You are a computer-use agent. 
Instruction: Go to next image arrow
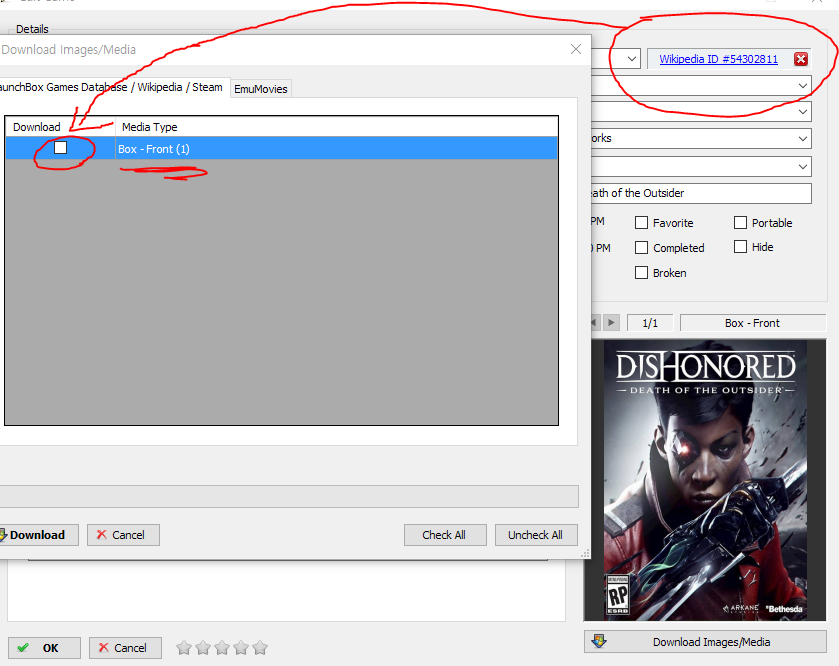point(611,323)
